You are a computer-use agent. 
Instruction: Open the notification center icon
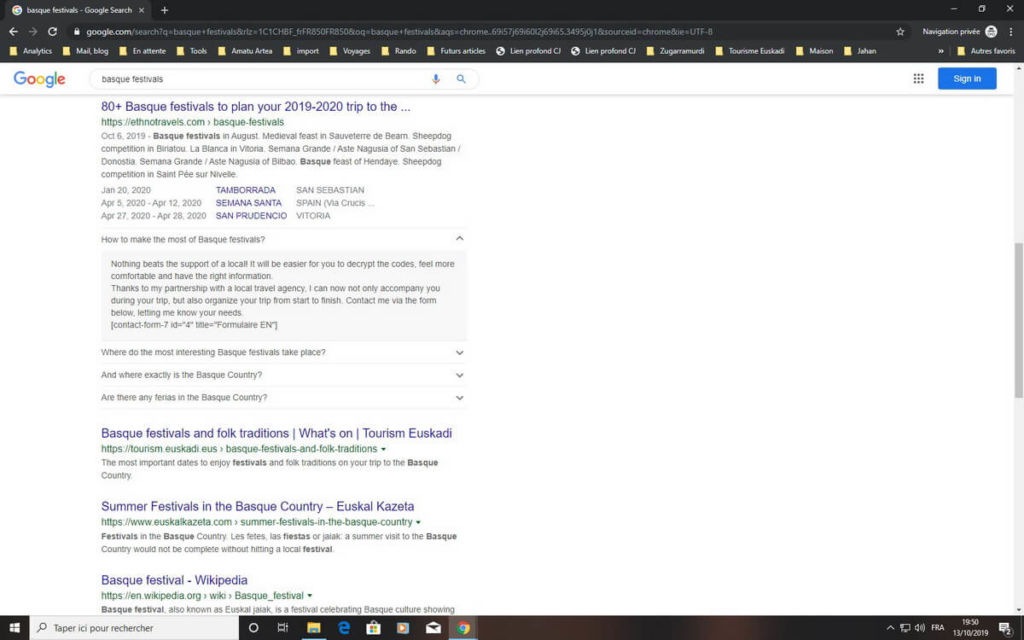tap(1006, 628)
